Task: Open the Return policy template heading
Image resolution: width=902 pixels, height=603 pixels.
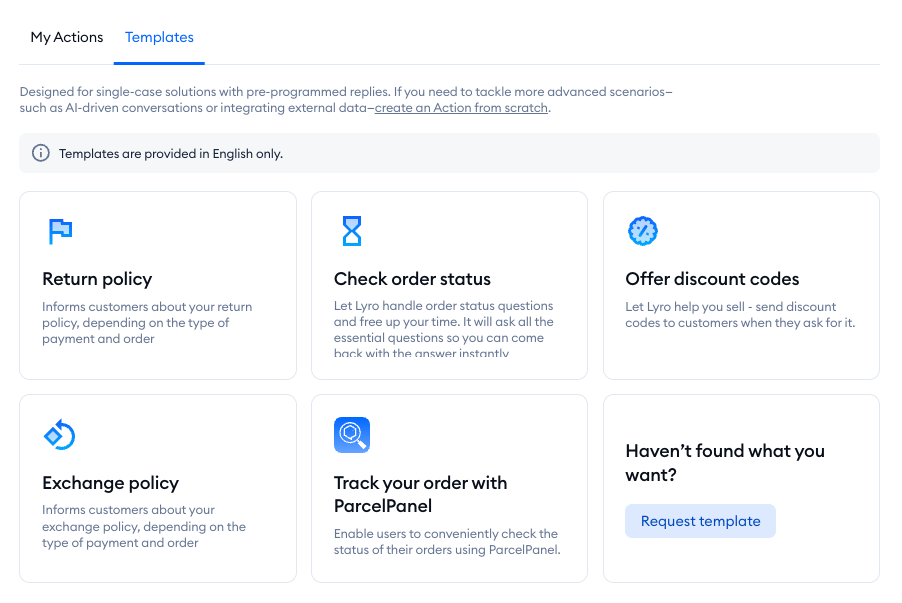Action: [x=97, y=279]
